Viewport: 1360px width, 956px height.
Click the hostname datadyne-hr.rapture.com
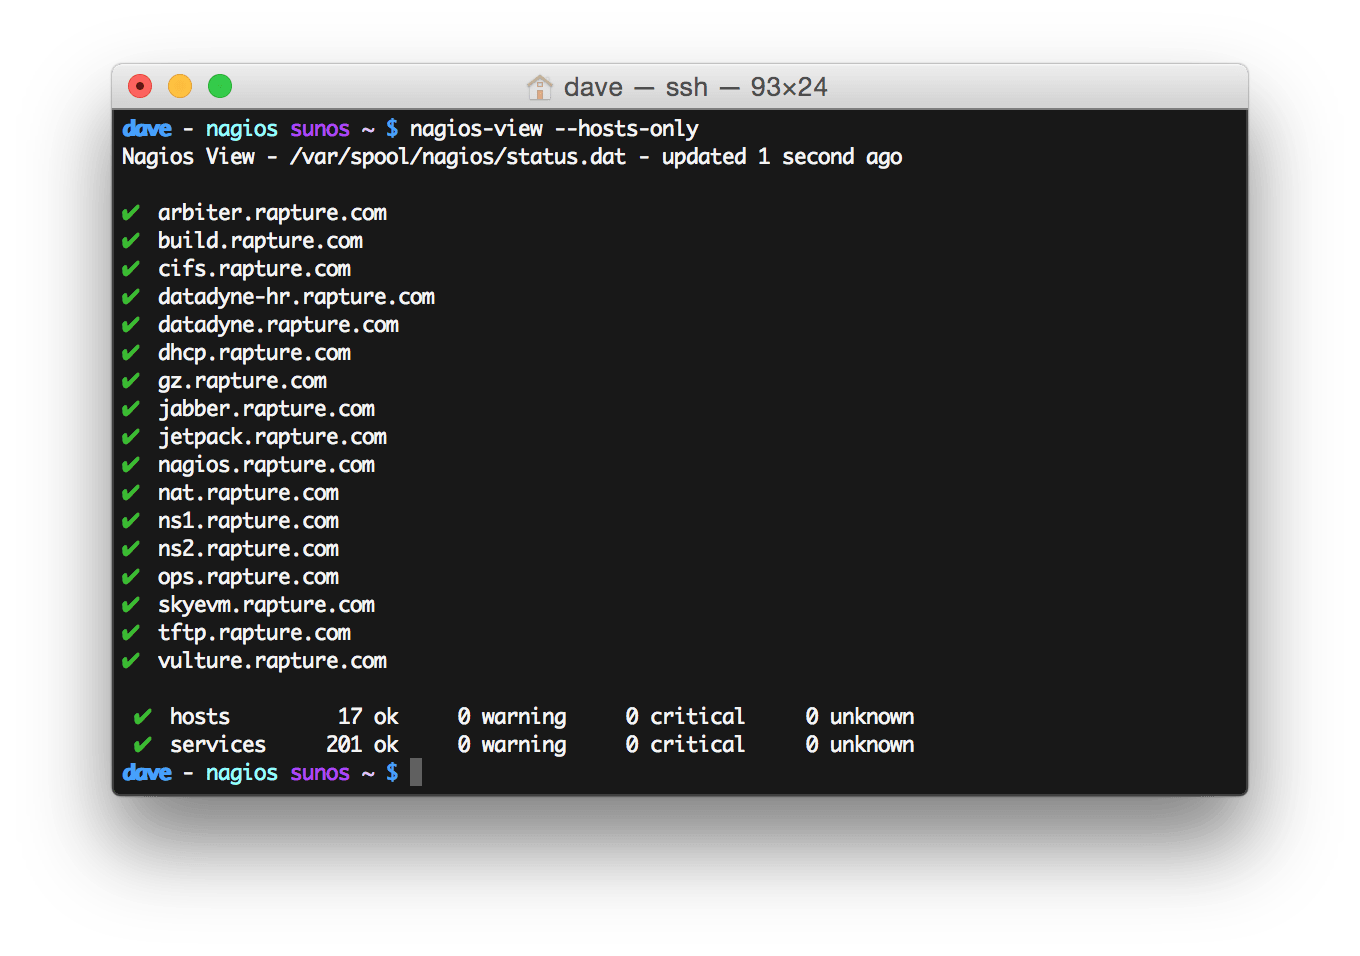point(296,297)
